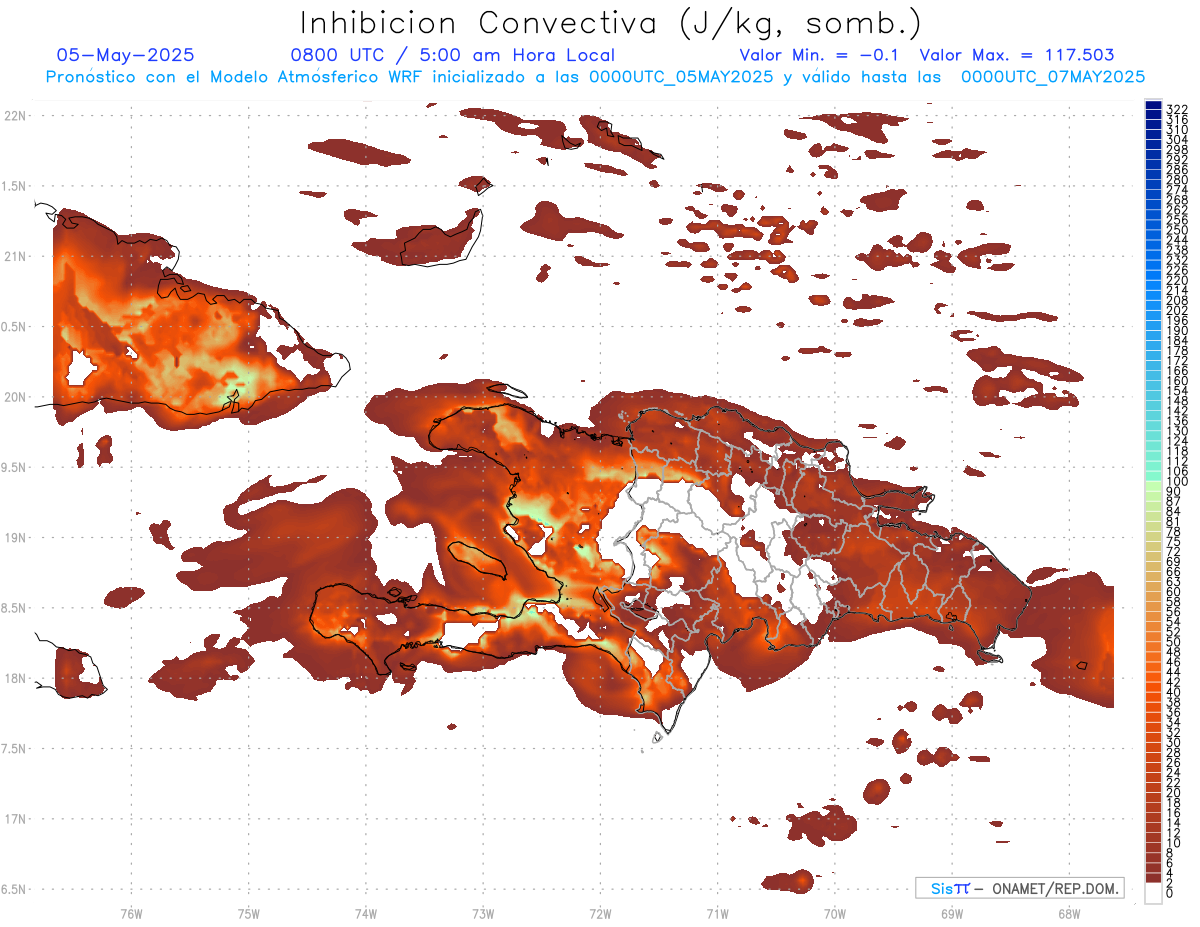The image size is (1200, 927).
Task: Click the '21N' latitude label
Action: pos(14,256)
